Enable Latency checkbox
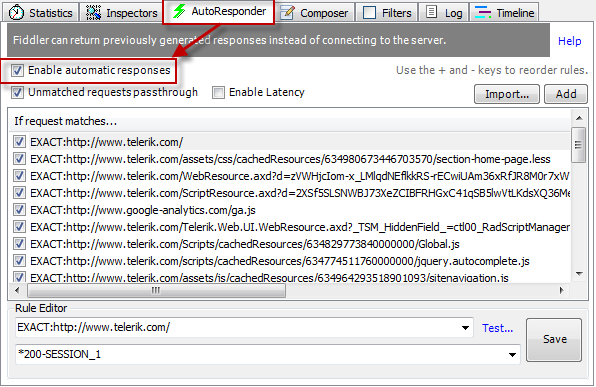Screen dimensions: 596x387 click(x=218, y=92)
